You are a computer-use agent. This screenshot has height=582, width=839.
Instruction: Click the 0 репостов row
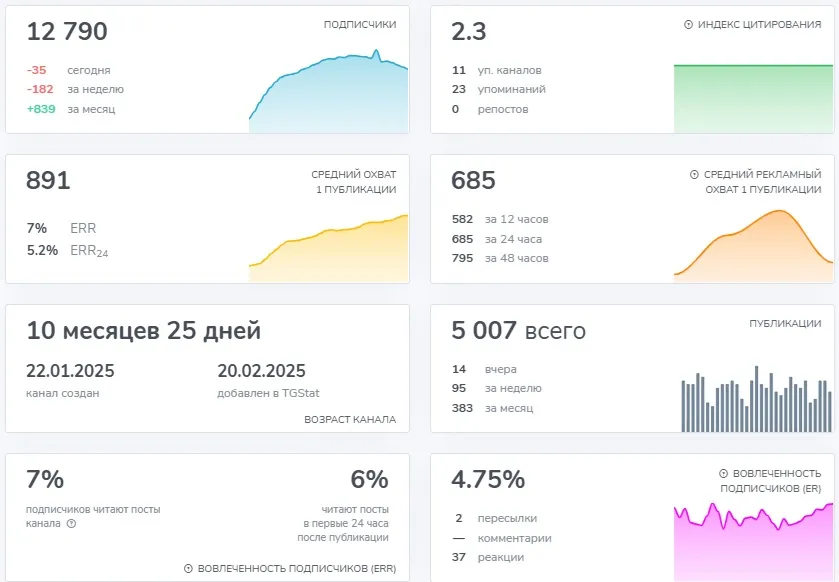coord(490,109)
